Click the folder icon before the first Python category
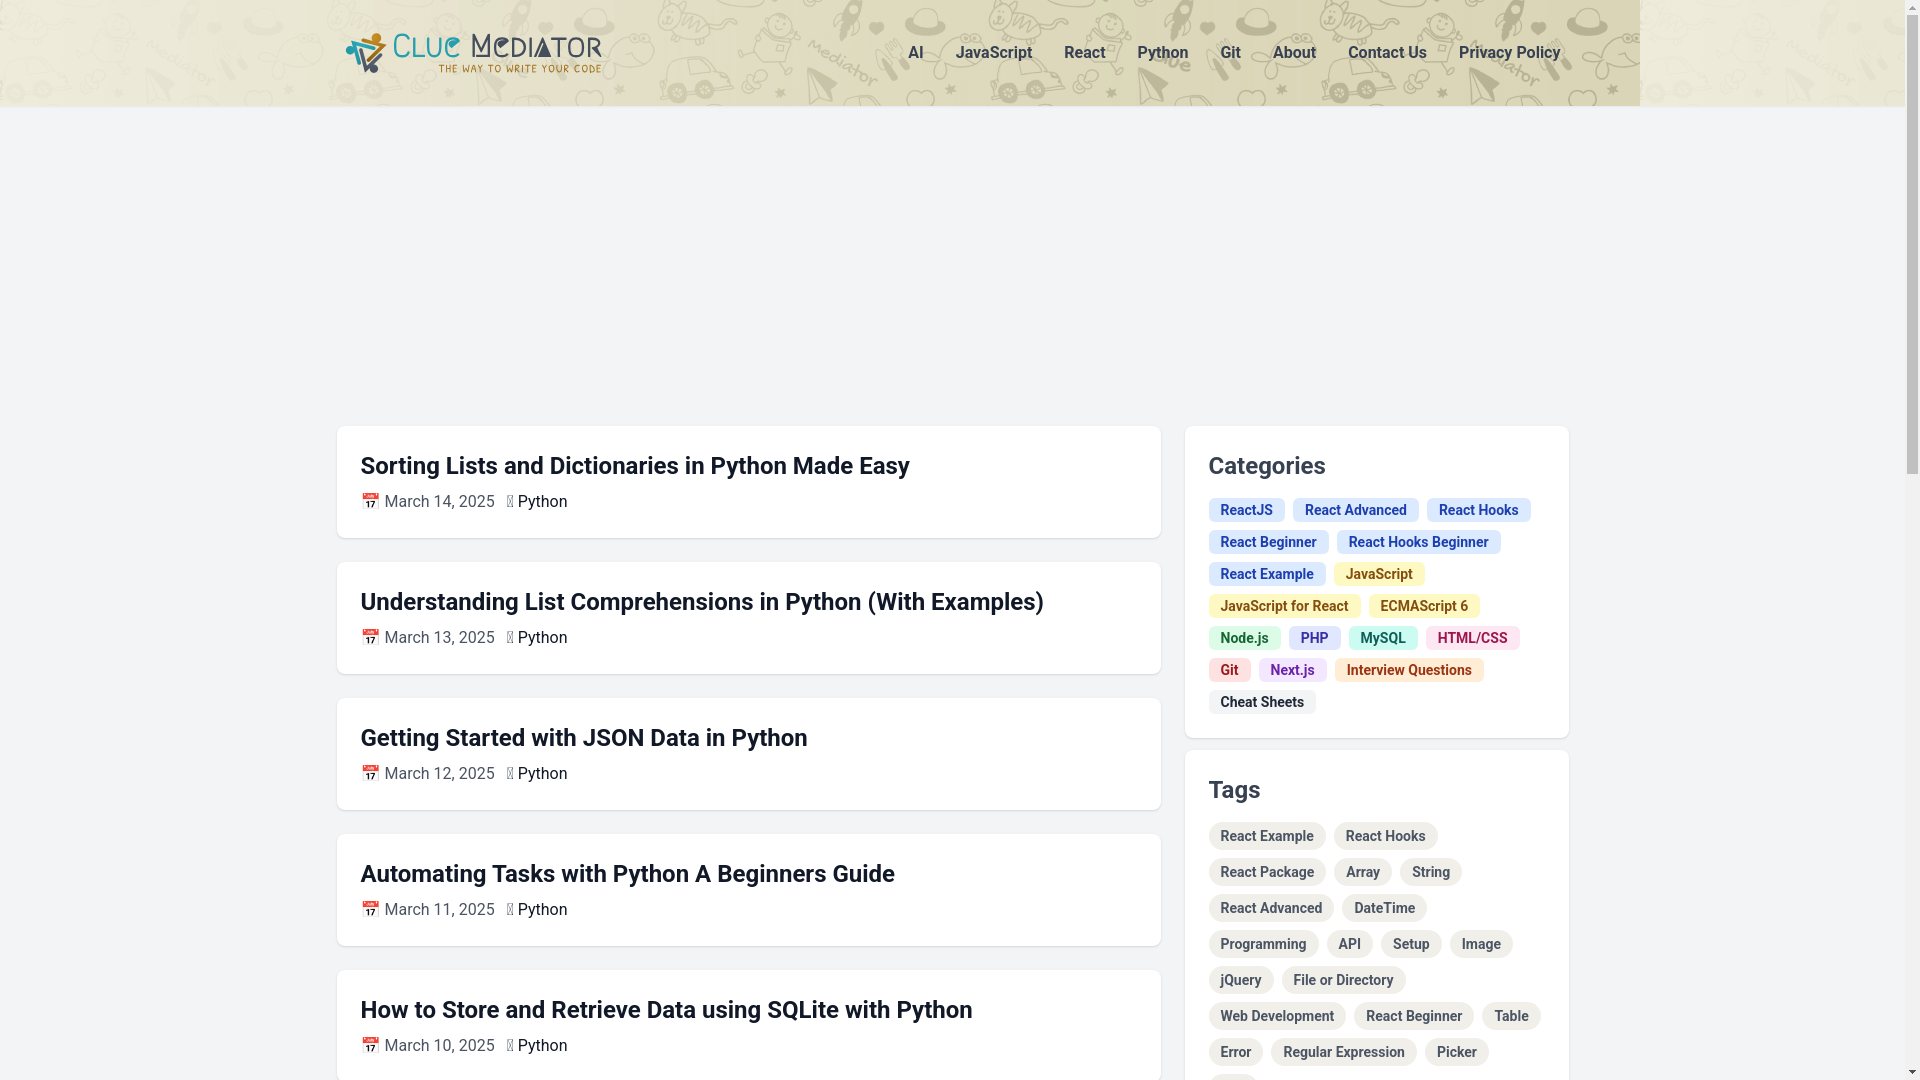Viewport: 1920px width, 1080px height. [510, 502]
